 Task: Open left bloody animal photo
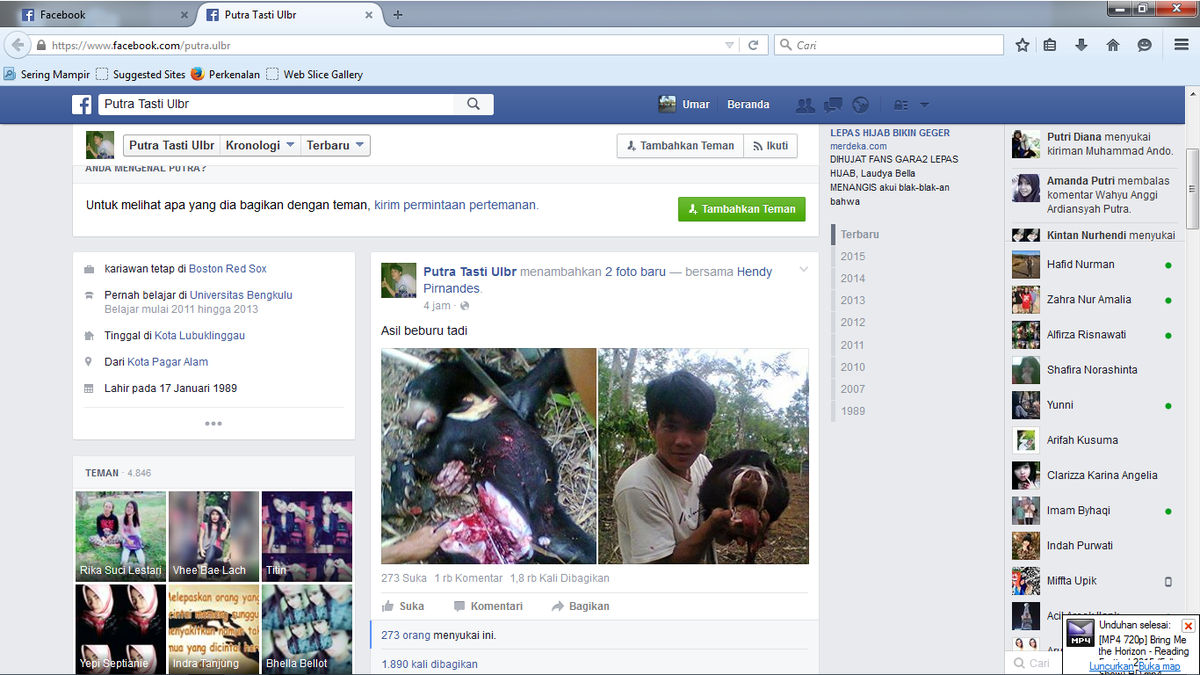[488, 456]
